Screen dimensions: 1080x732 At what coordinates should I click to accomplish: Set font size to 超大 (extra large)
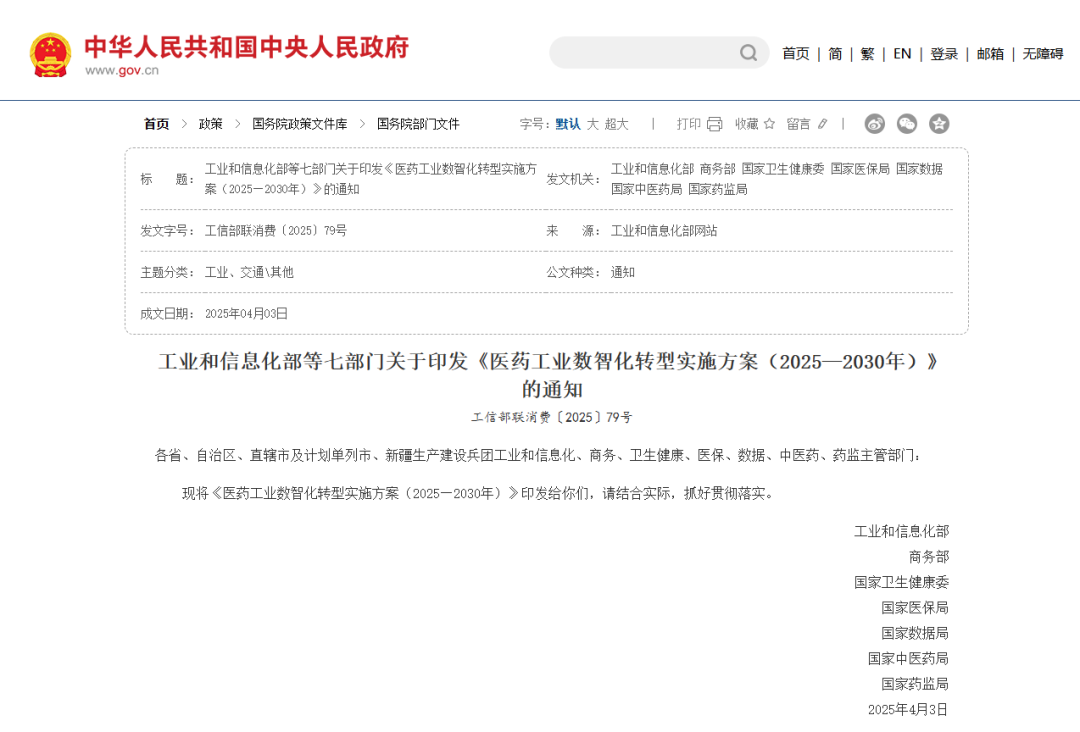coord(617,124)
